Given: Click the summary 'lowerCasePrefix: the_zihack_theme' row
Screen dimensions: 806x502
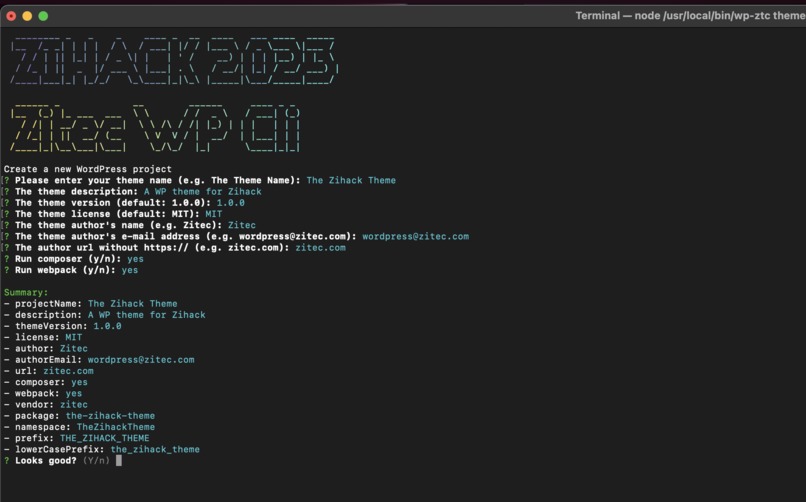Looking at the screenshot, I should tap(102, 450).
